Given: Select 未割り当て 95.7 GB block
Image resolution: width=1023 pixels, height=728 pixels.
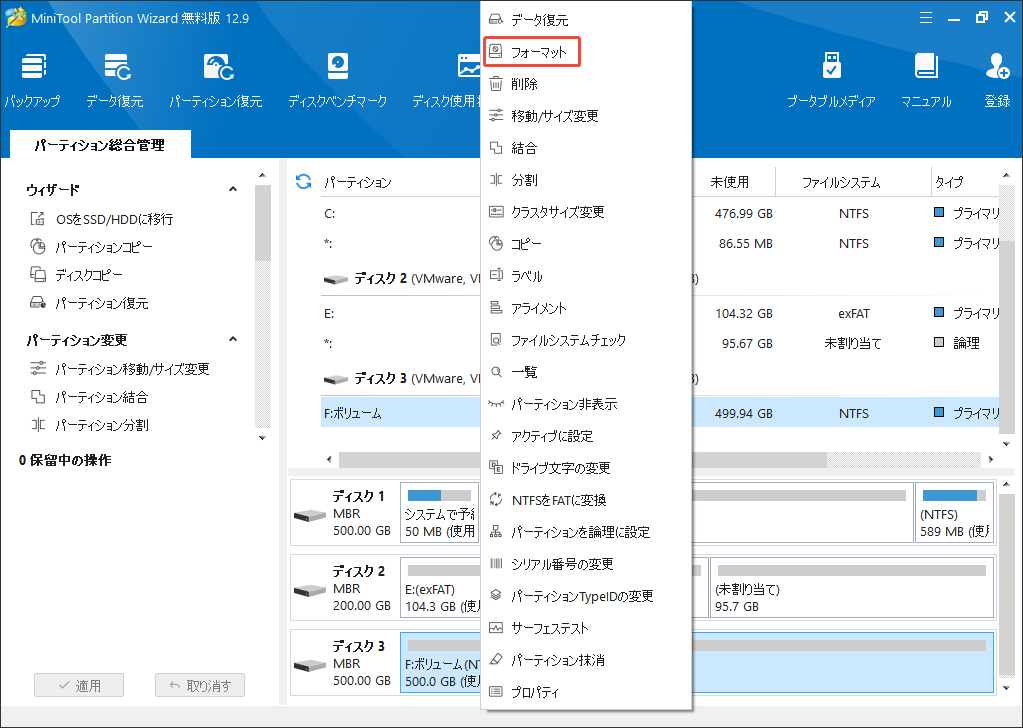Looking at the screenshot, I should (x=851, y=587).
